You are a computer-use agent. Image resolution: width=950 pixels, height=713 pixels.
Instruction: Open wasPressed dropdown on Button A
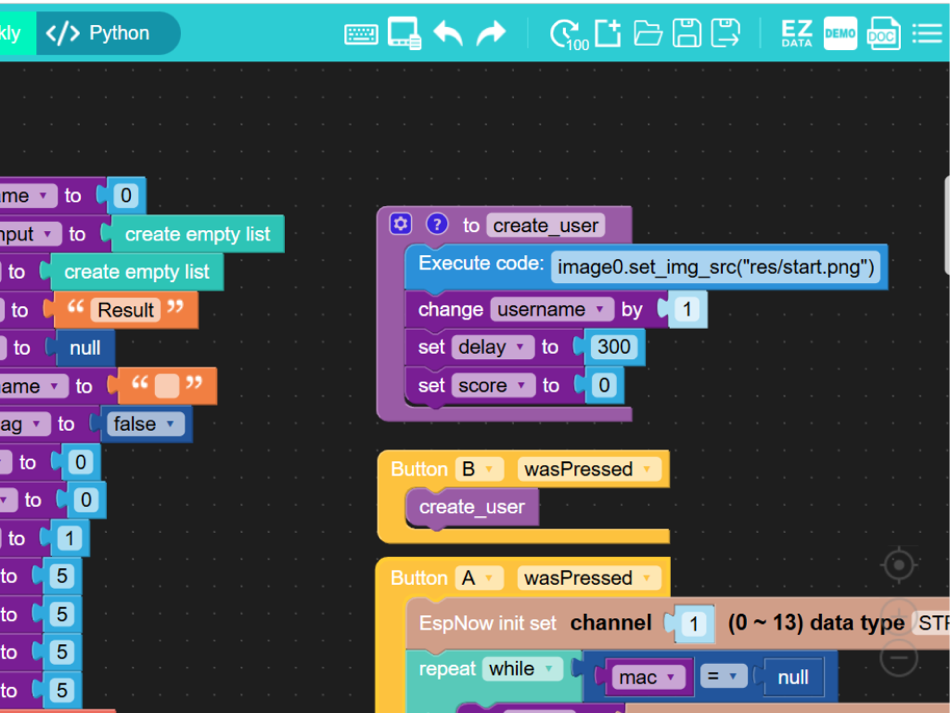(588, 578)
